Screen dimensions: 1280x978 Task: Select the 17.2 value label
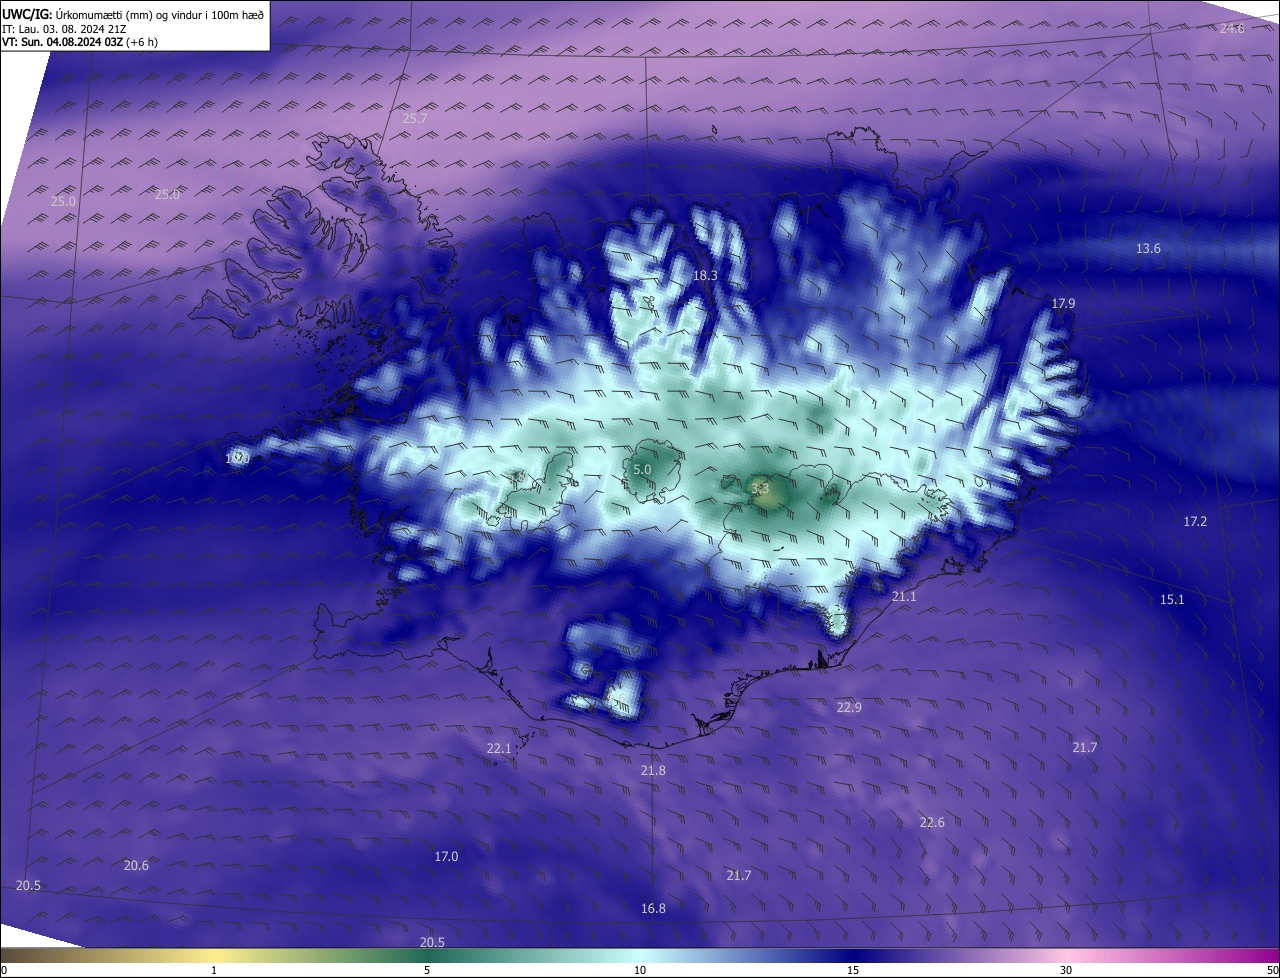coord(1195,521)
